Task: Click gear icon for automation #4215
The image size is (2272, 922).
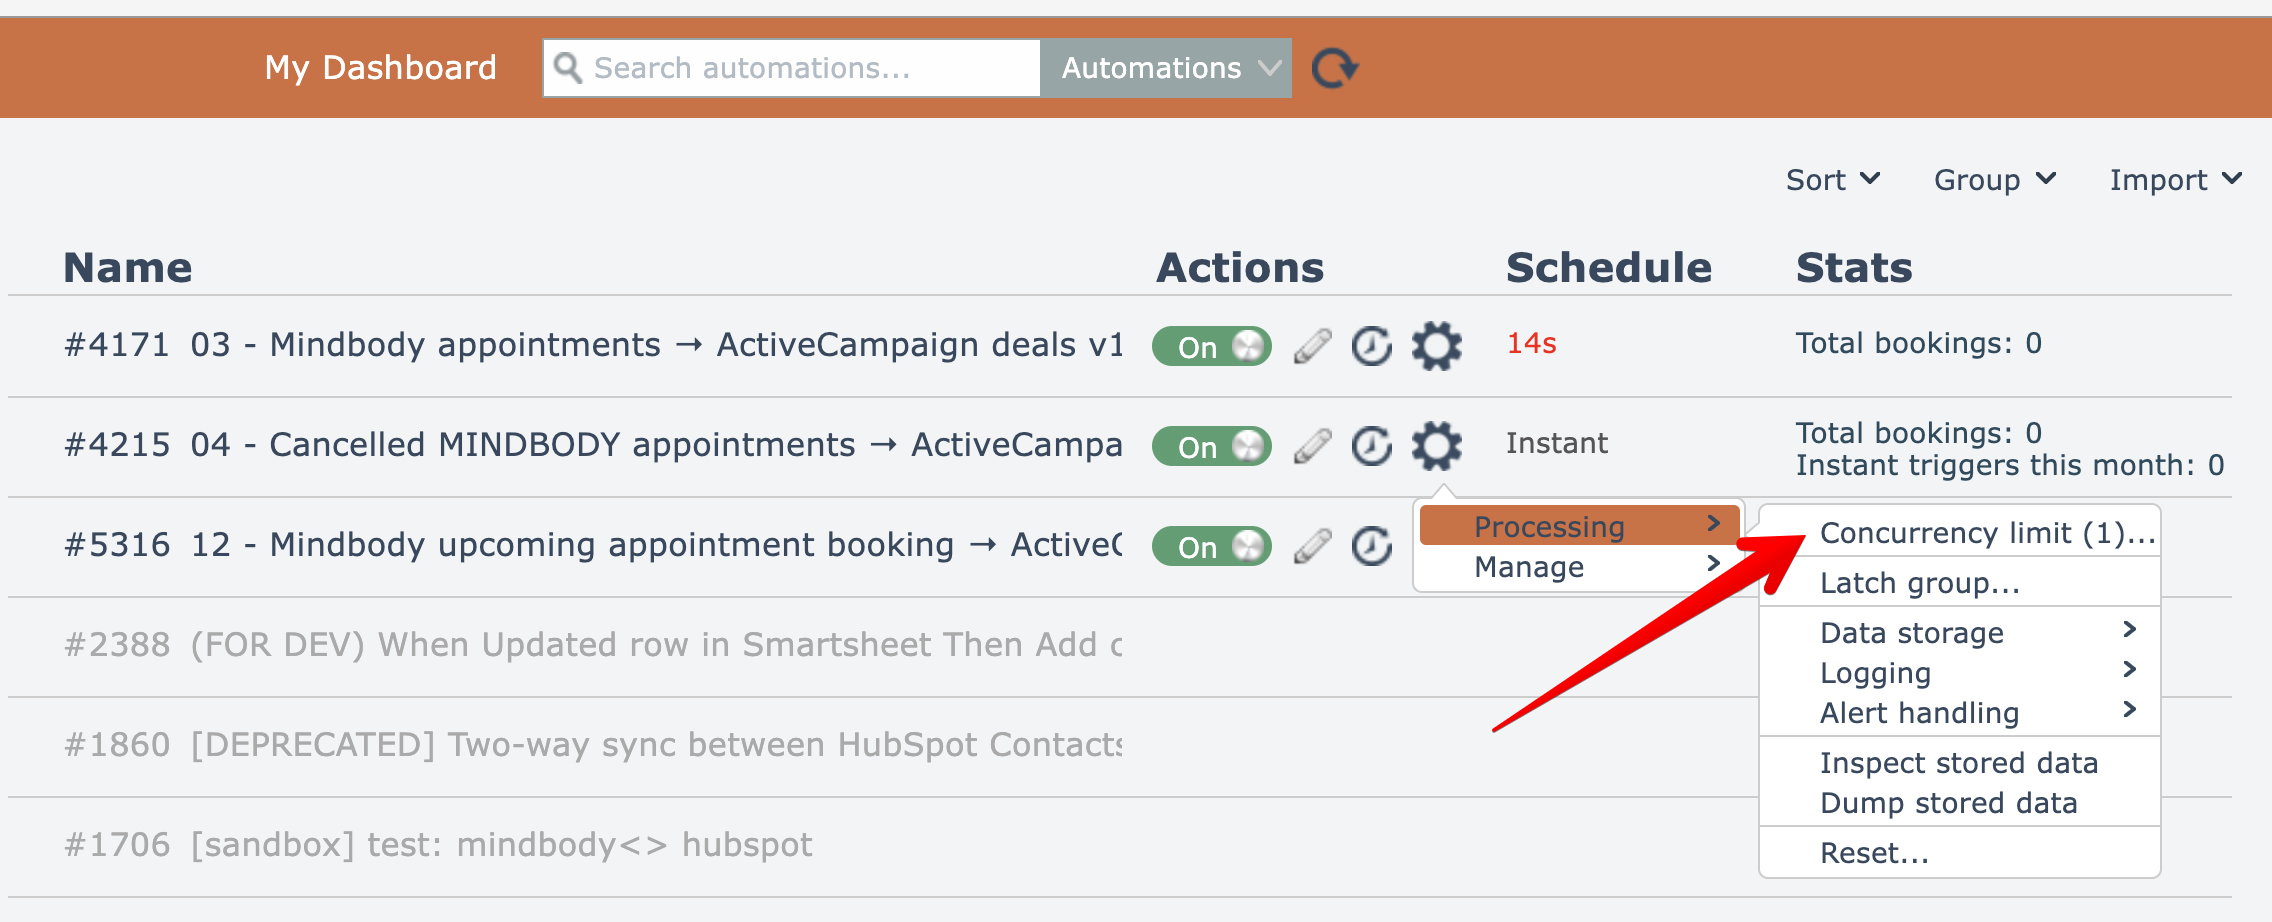Action: pos(1436,446)
